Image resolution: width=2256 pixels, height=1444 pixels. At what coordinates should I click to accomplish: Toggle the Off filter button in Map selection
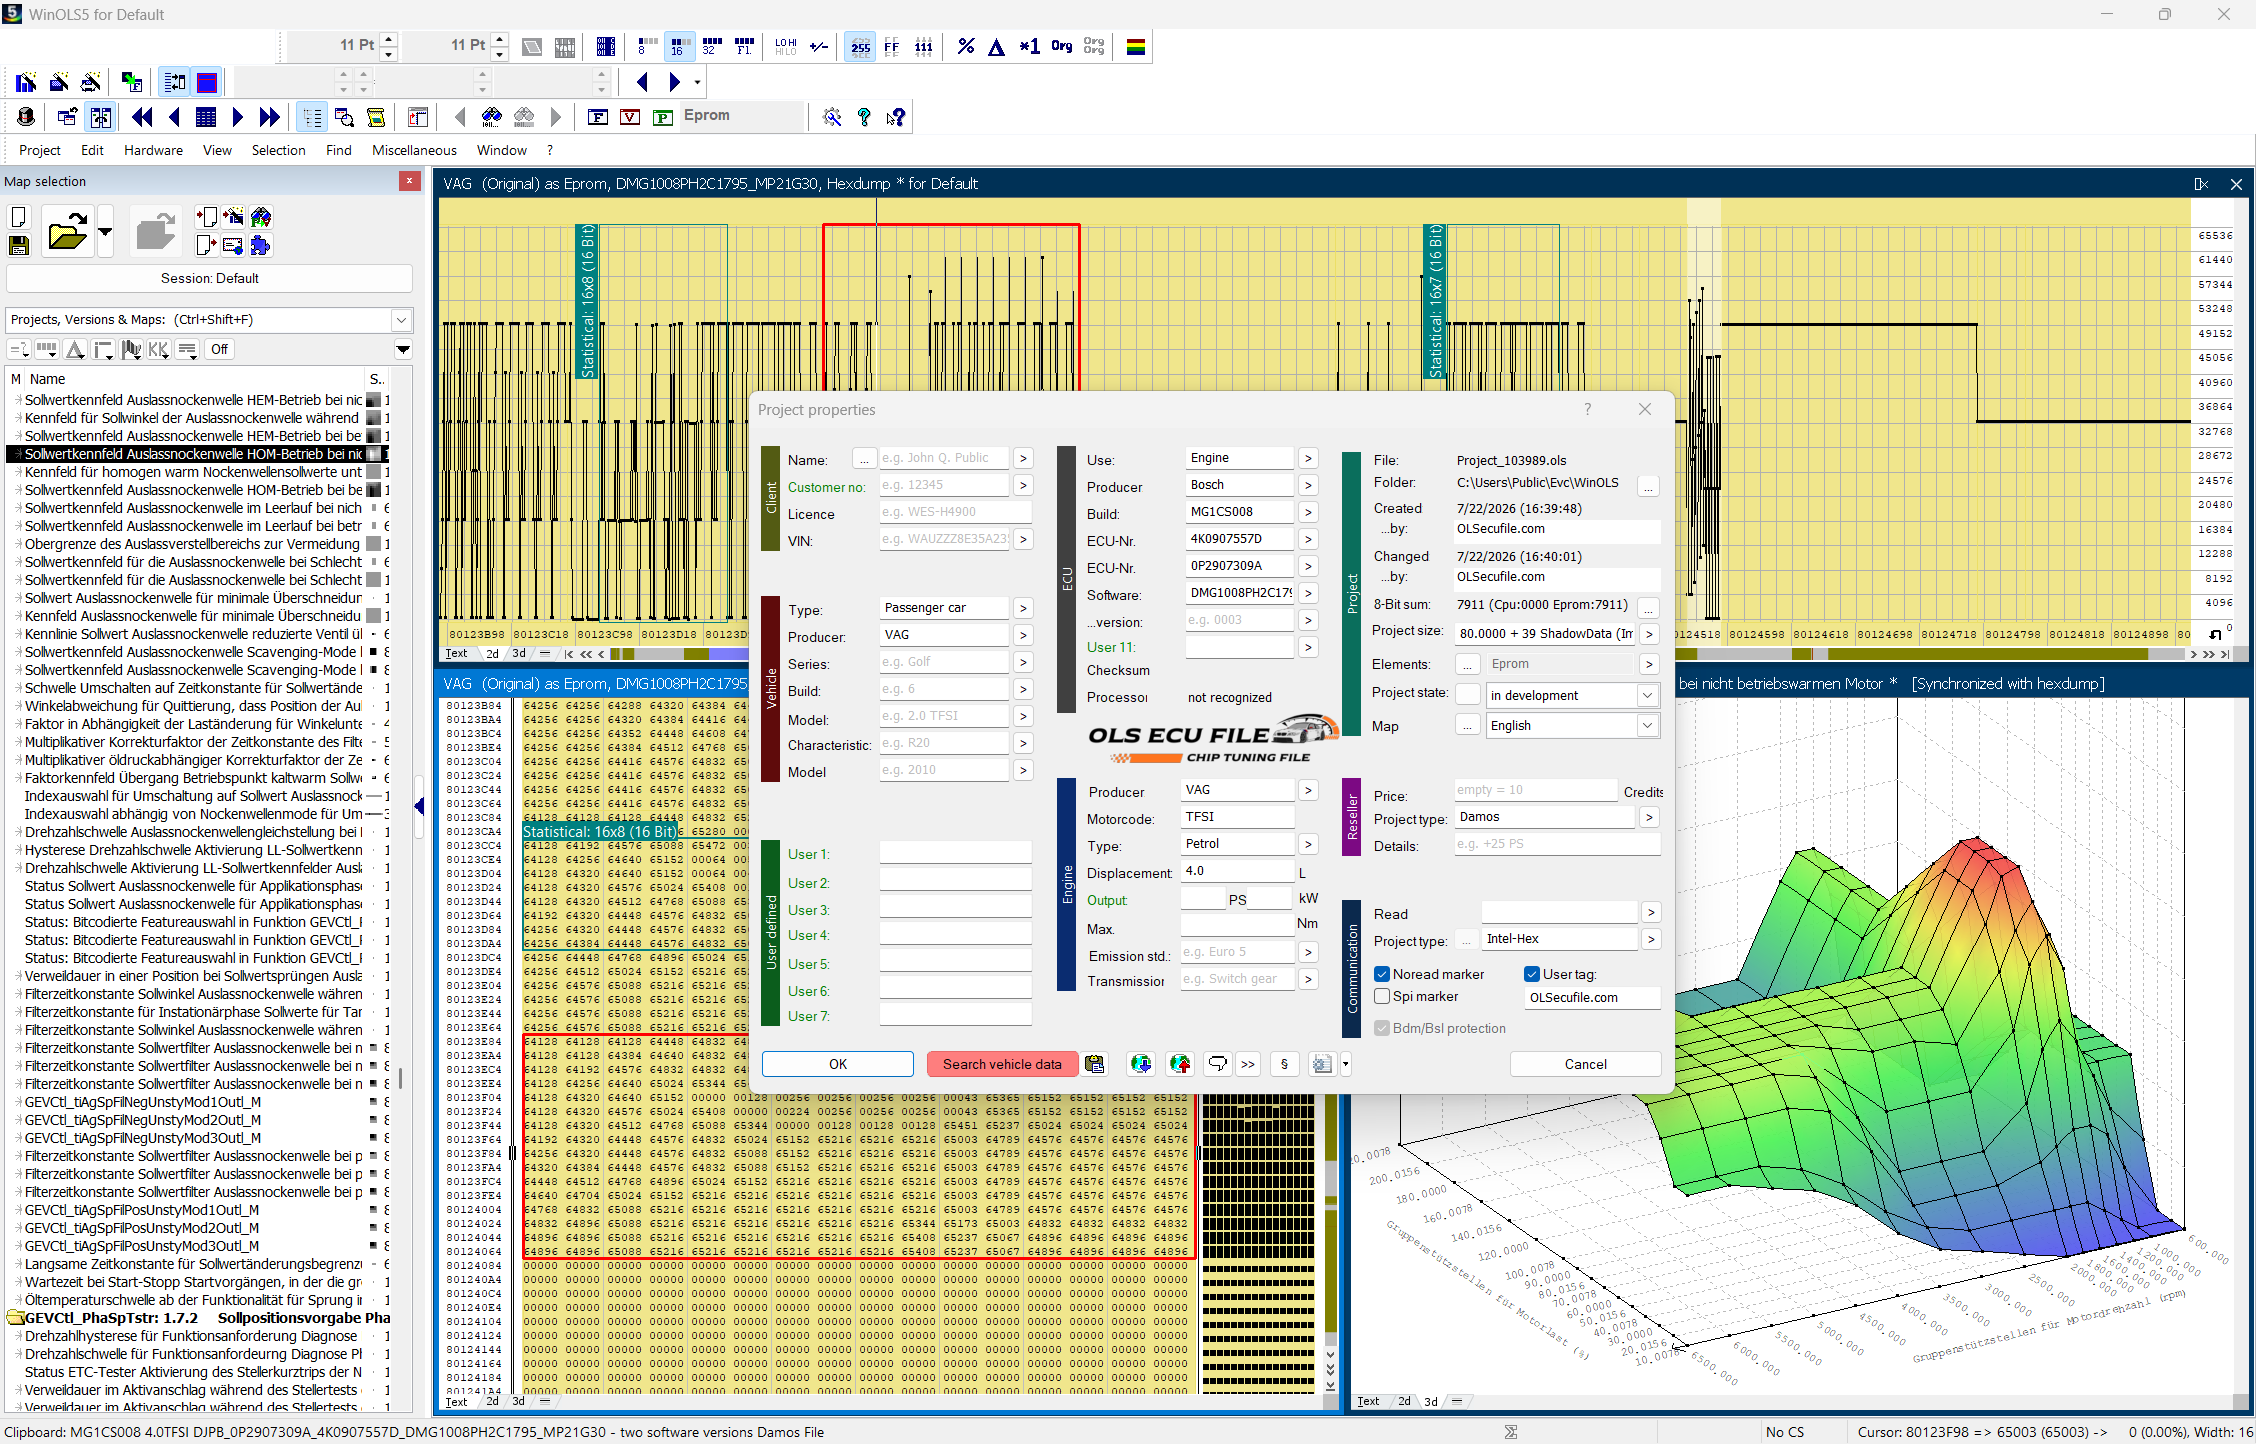(219, 349)
